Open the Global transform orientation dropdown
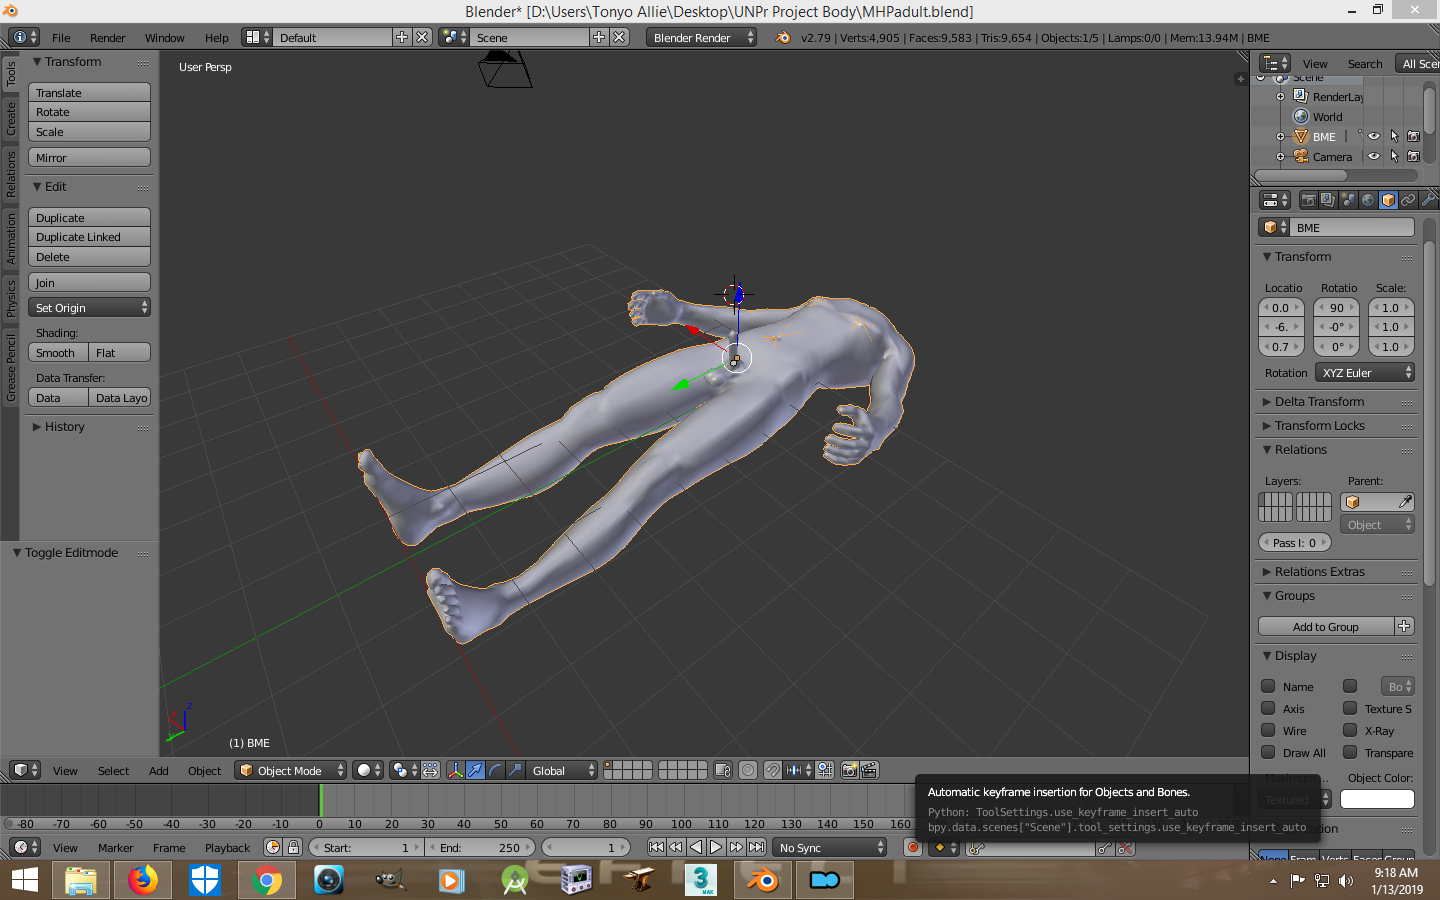1440x900 pixels. coord(562,770)
